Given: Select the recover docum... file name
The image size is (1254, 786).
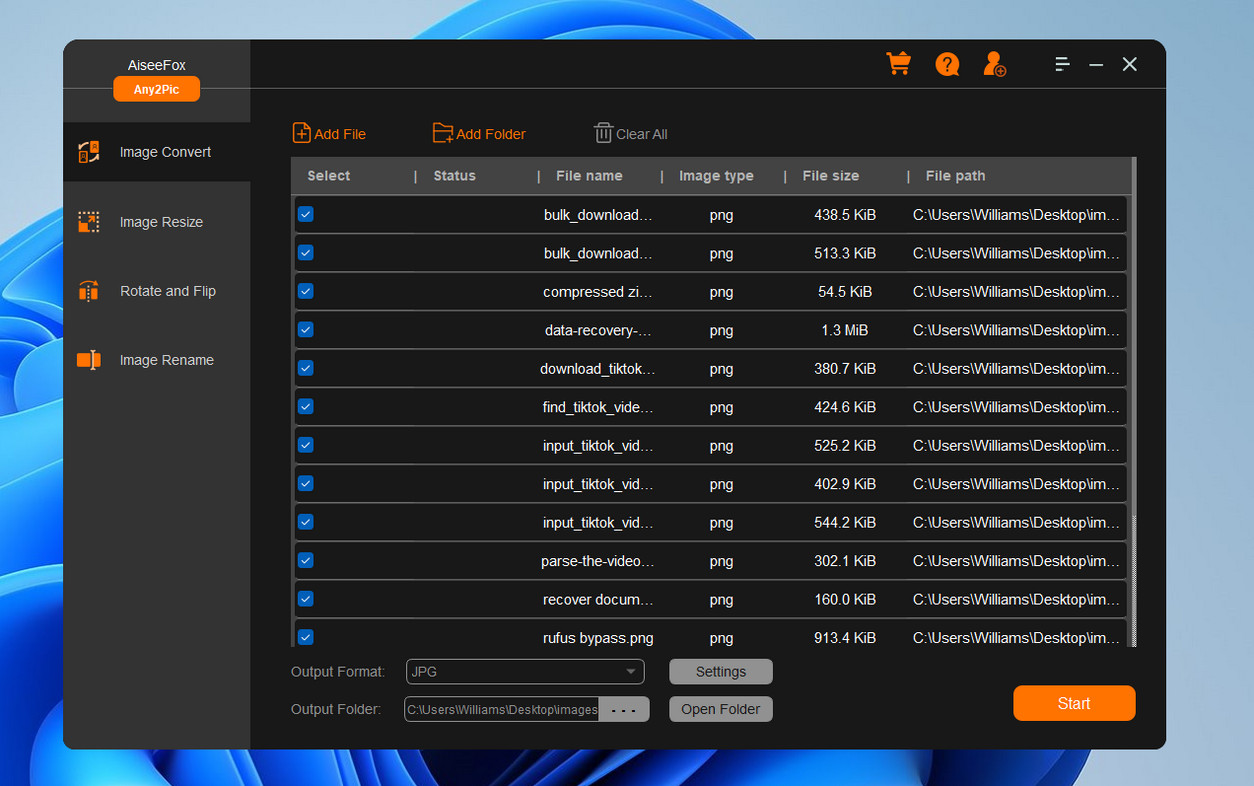Looking at the screenshot, I should click(598, 600).
